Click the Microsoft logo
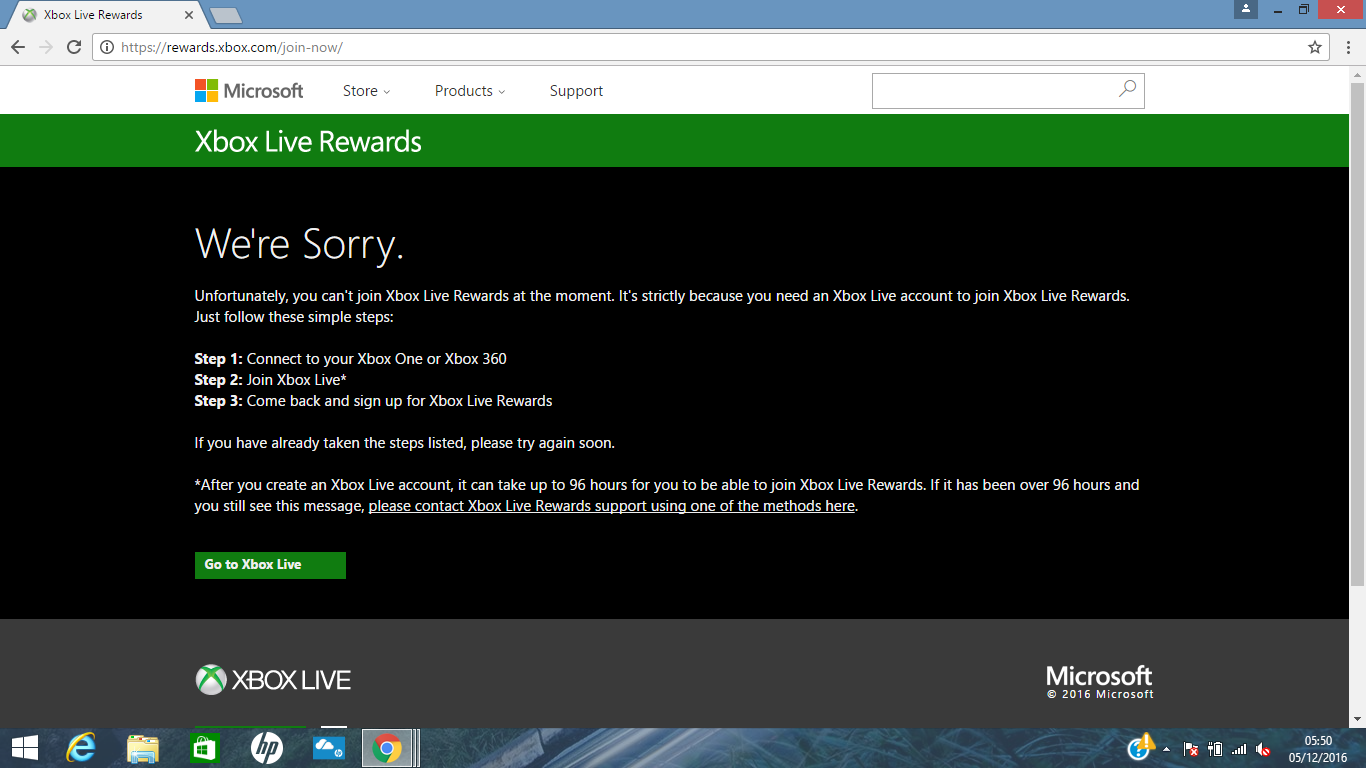This screenshot has width=1366, height=768. 248,90
